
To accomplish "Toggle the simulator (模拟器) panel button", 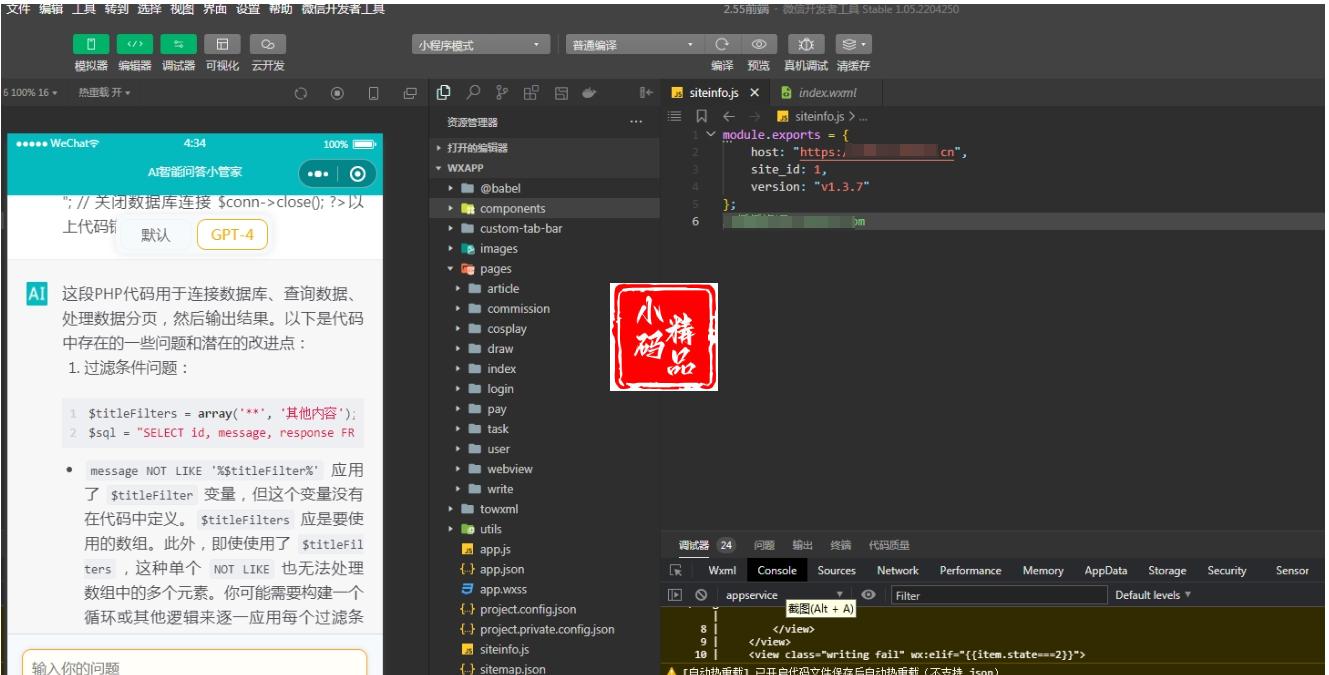I will [x=92, y=45].
